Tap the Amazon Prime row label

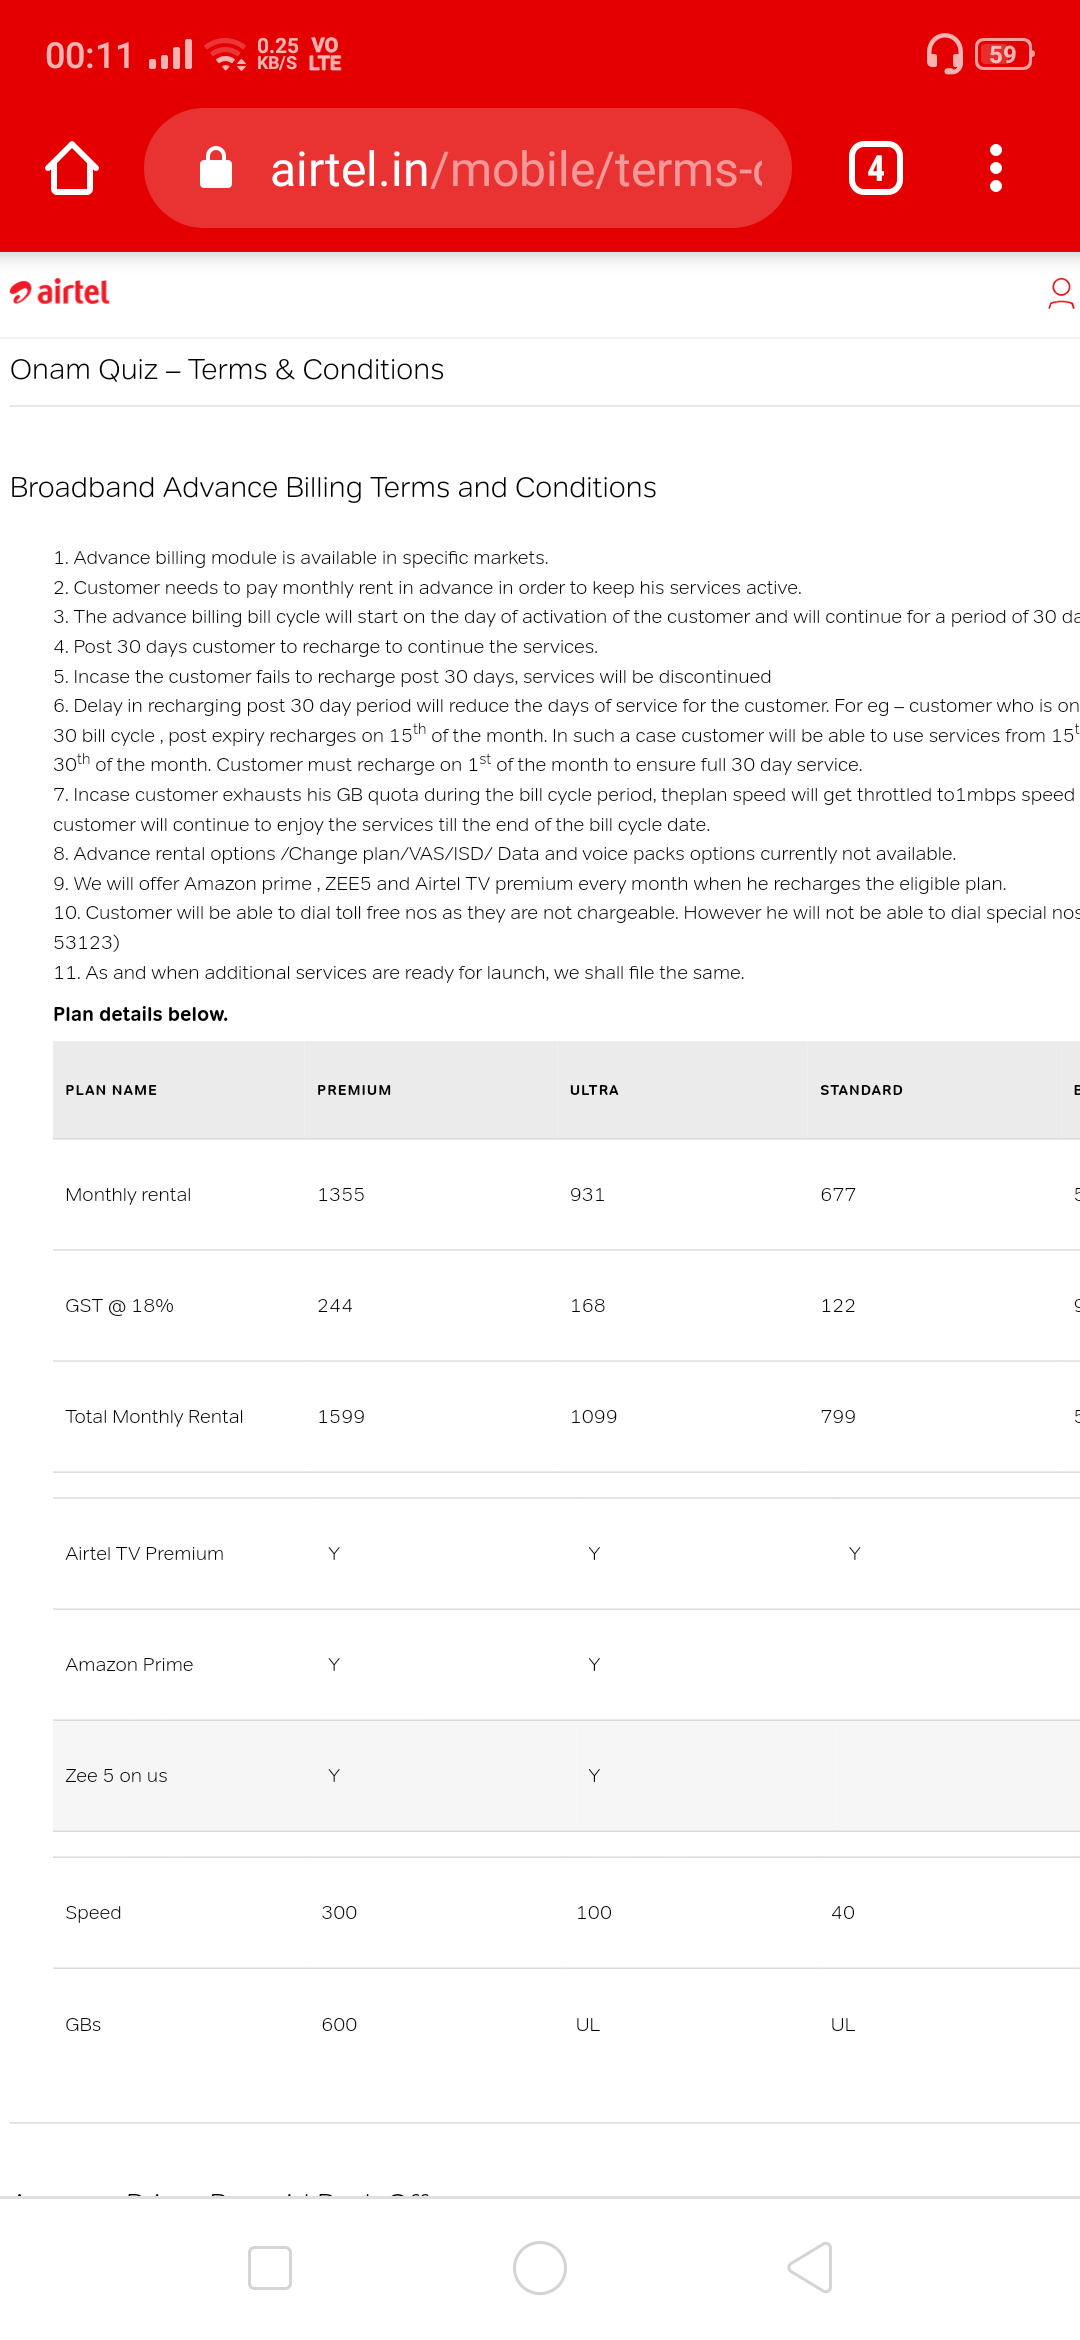coord(129,1665)
